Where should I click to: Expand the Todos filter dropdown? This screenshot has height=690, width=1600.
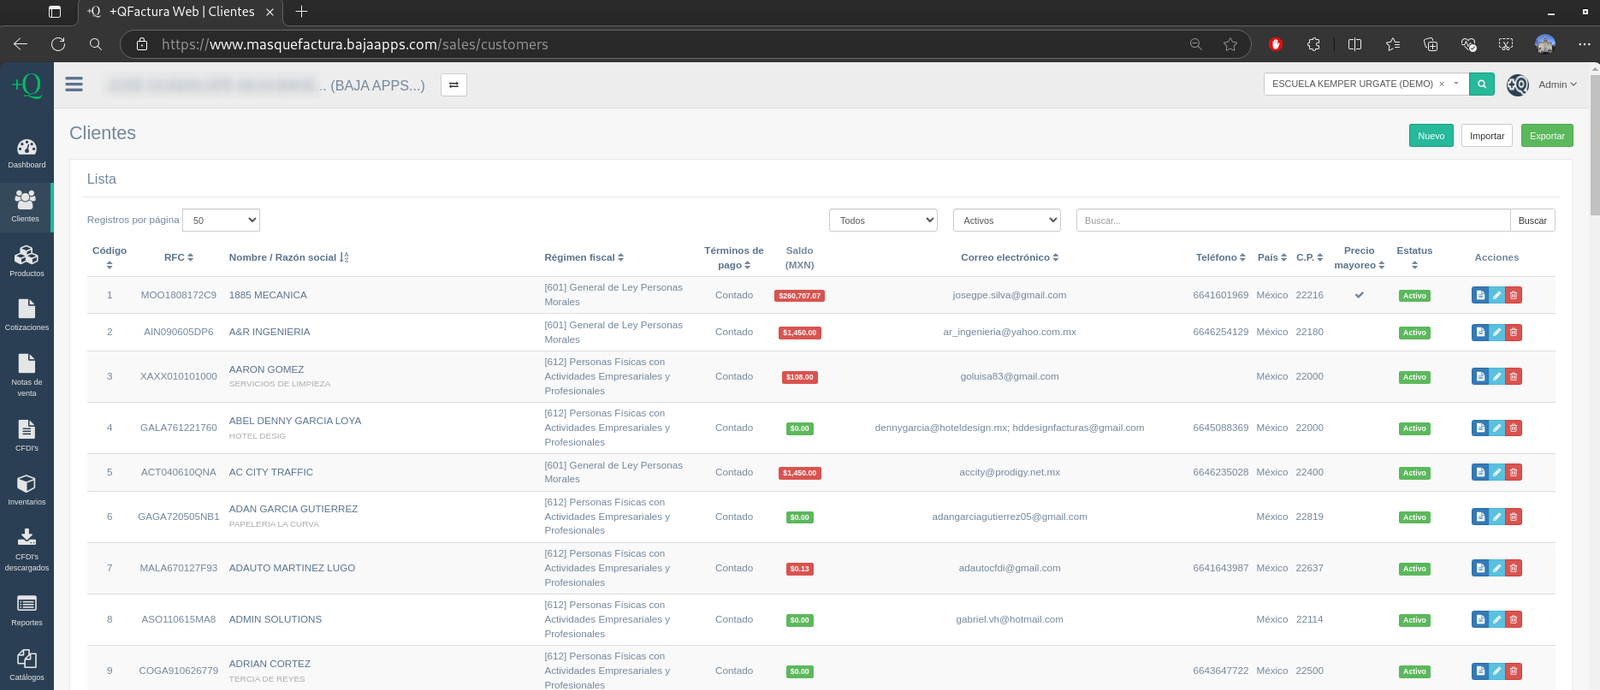coord(883,220)
